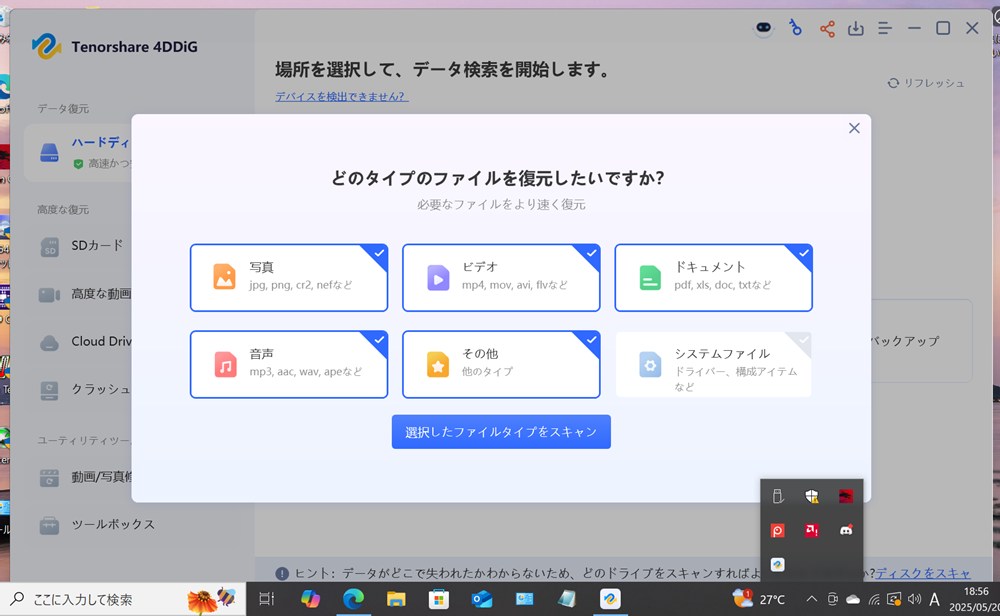The width and height of the screenshot is (1000, 616).
Task: Select SDカード in the sidebar
Action: (97, 246)
